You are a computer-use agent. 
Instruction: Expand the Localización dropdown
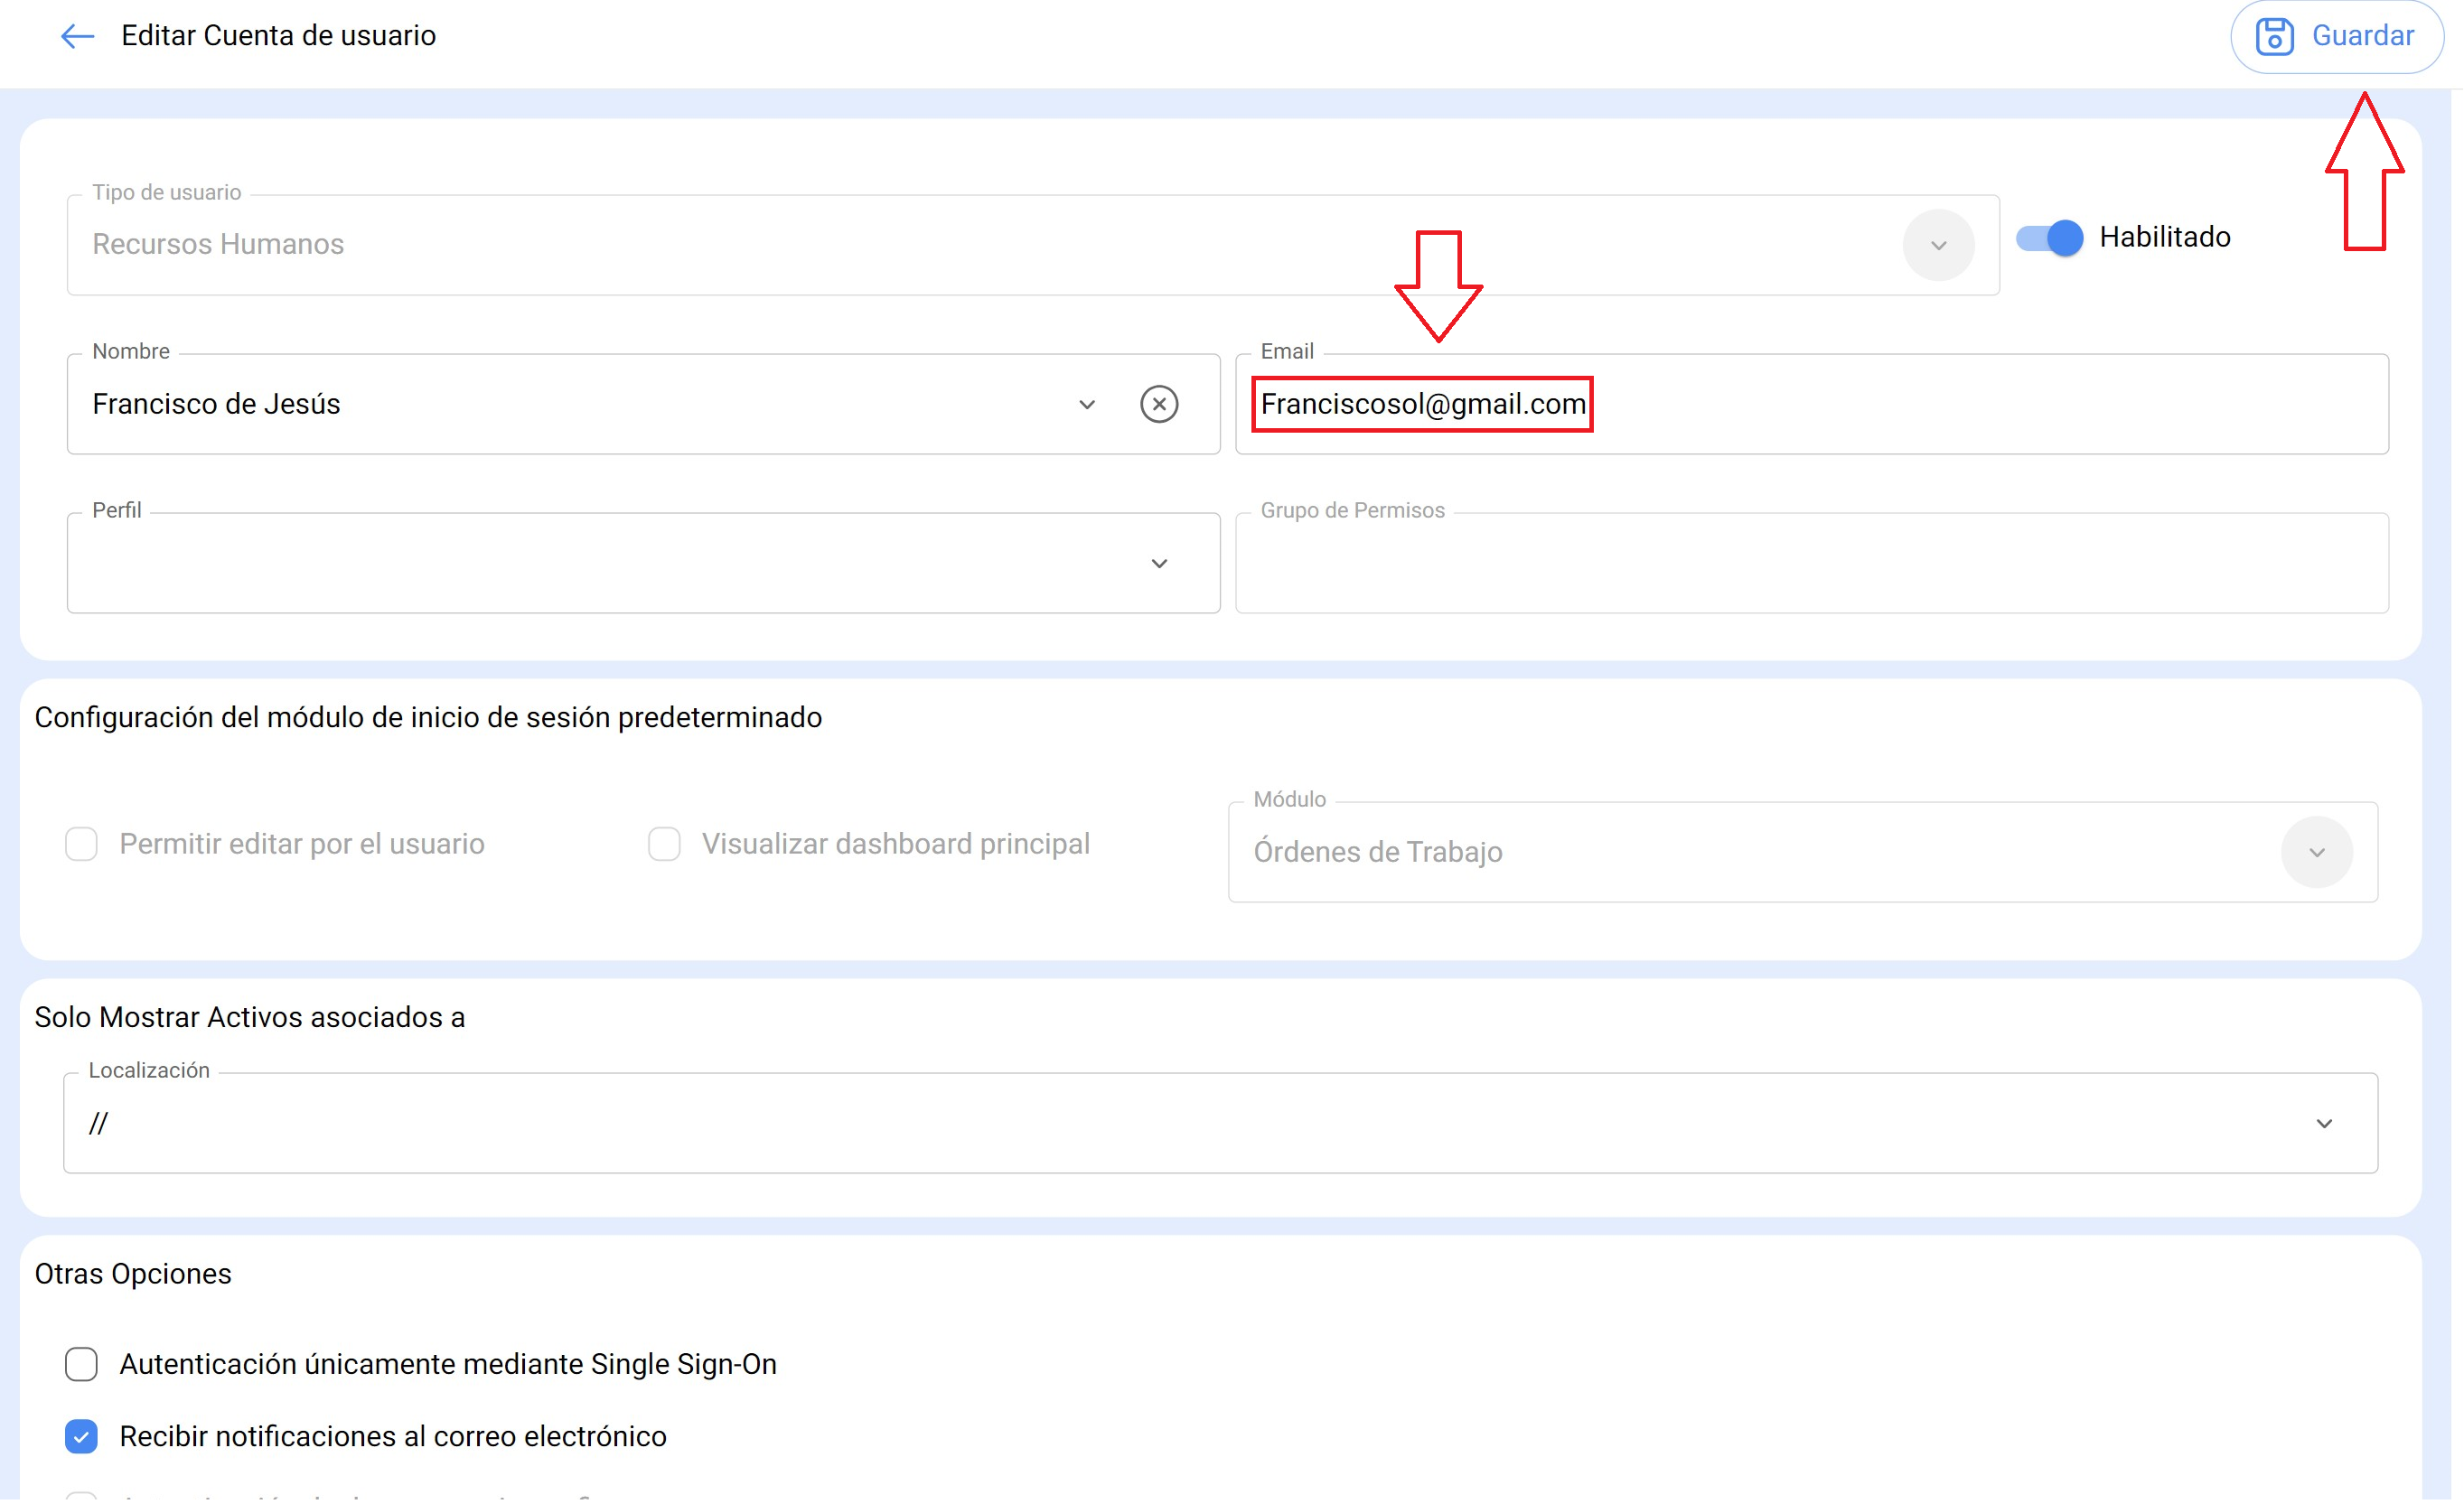2324,1123
